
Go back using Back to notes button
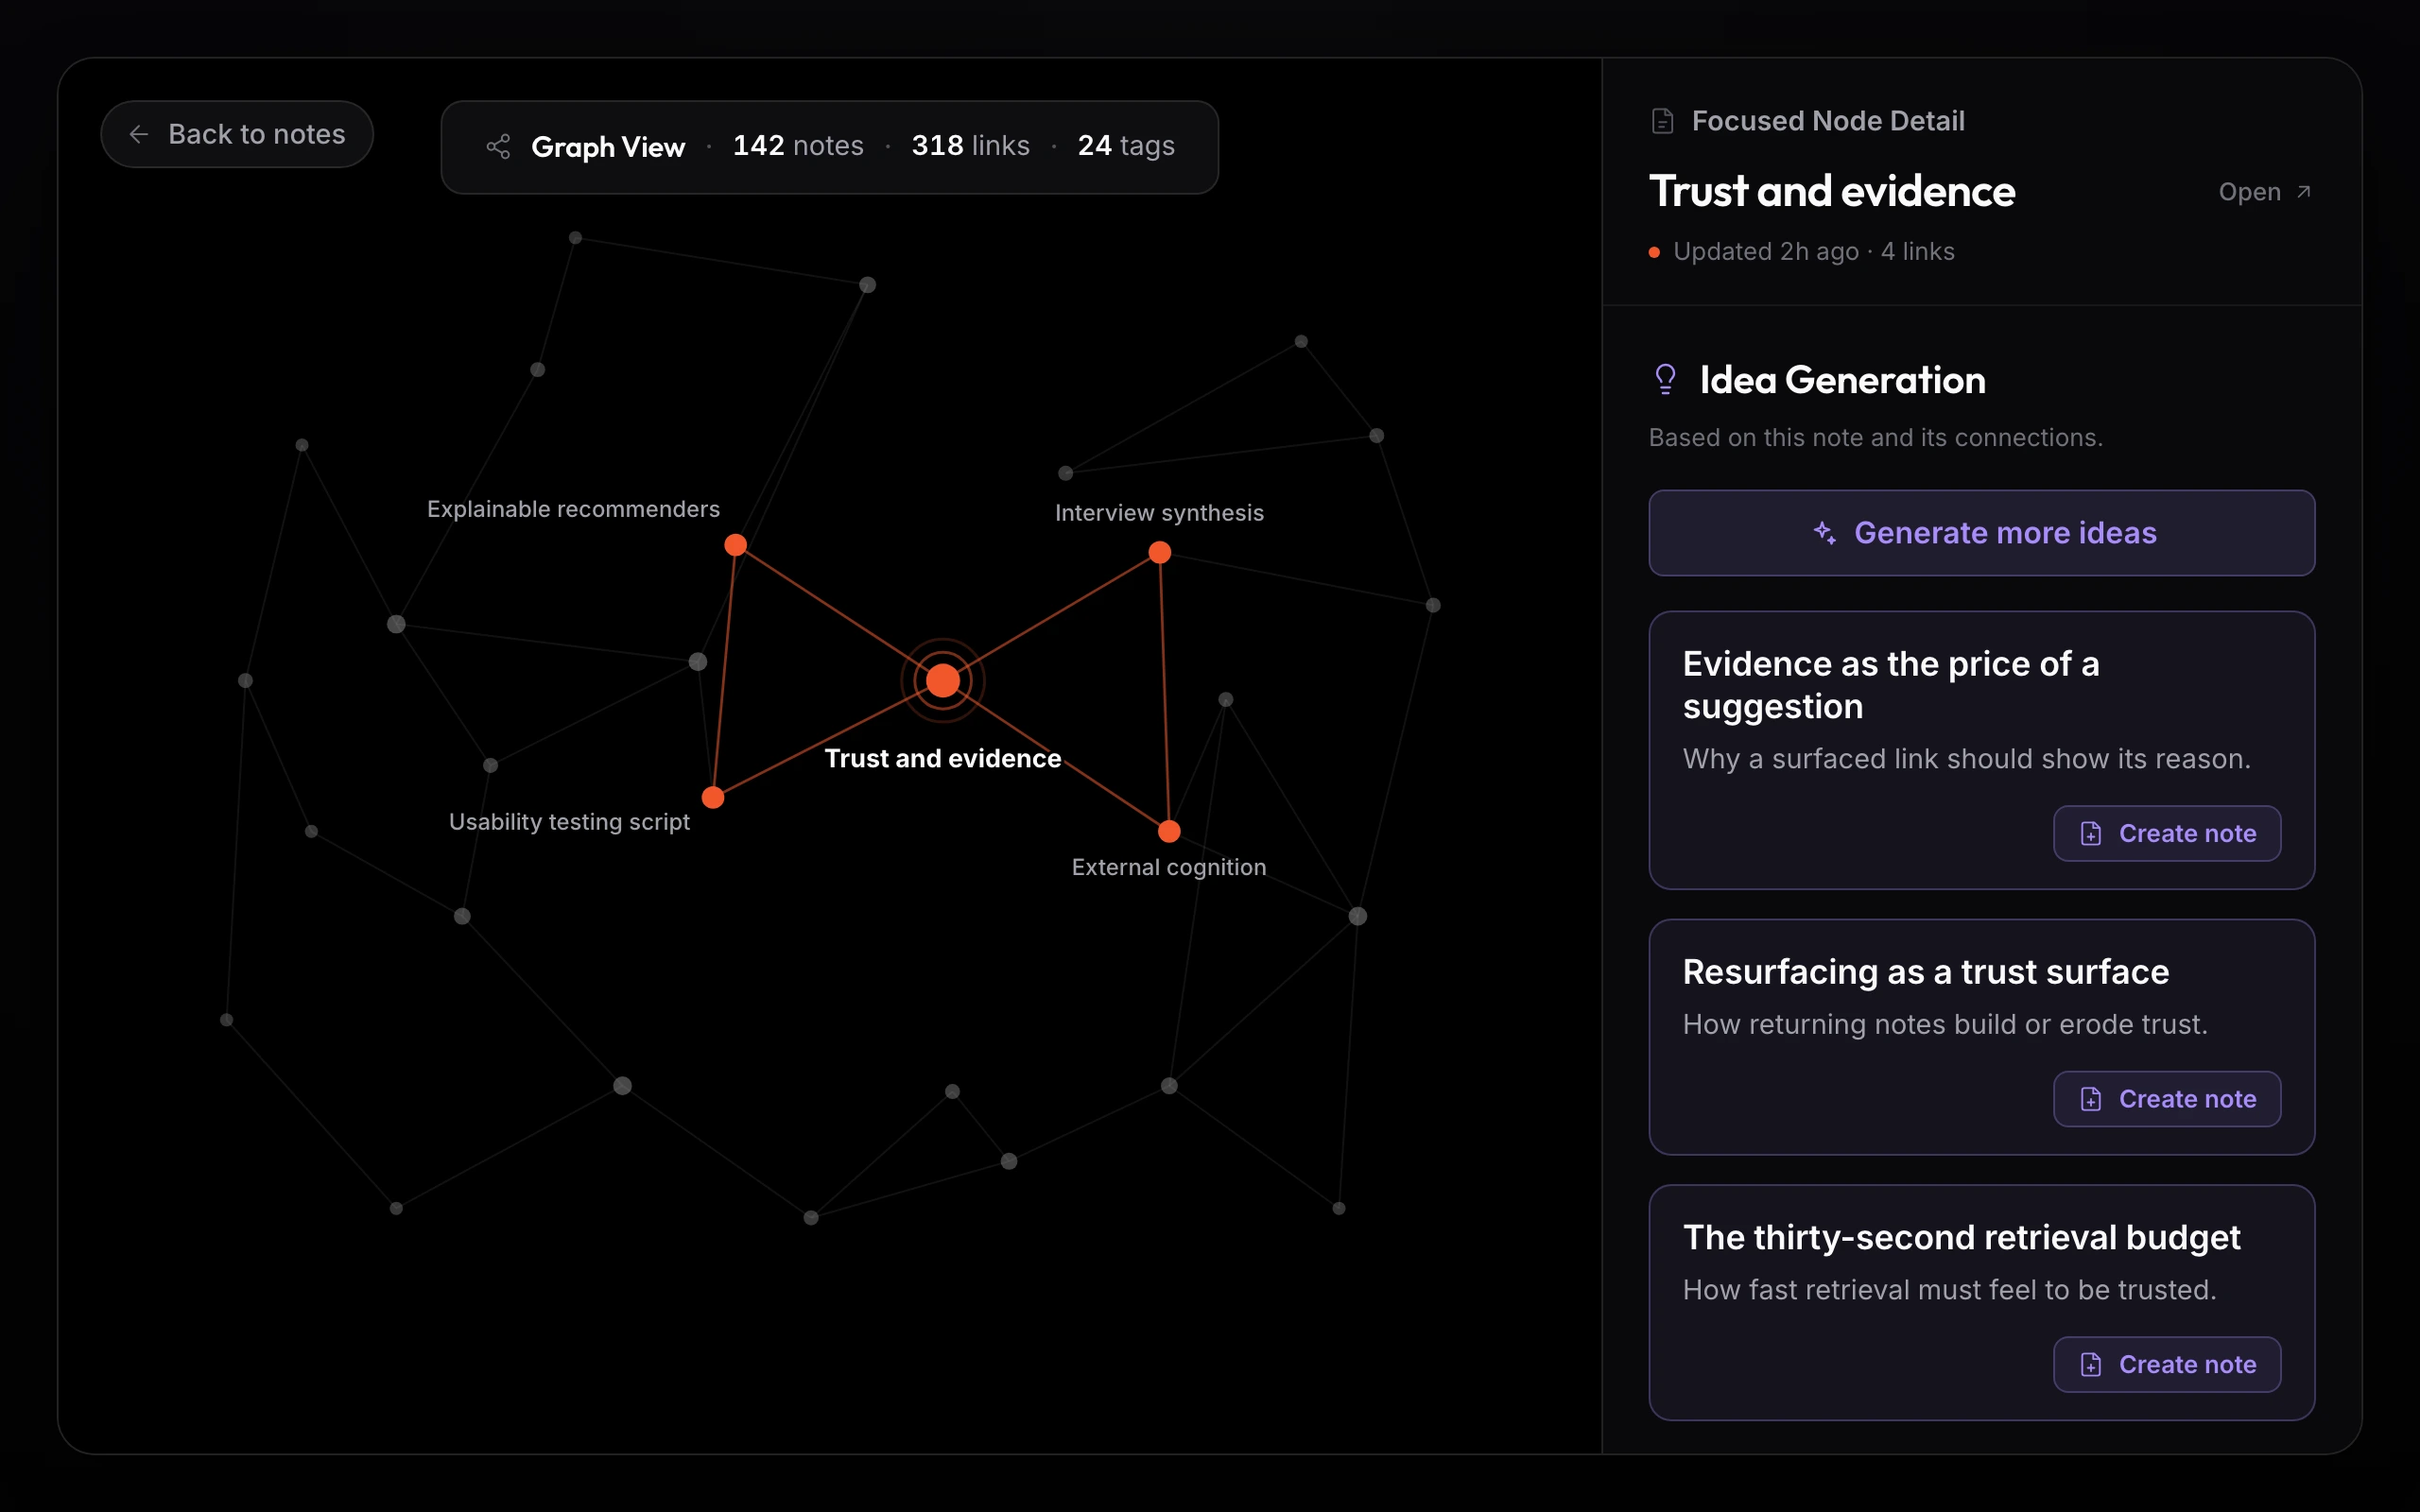tap(237, 134)
